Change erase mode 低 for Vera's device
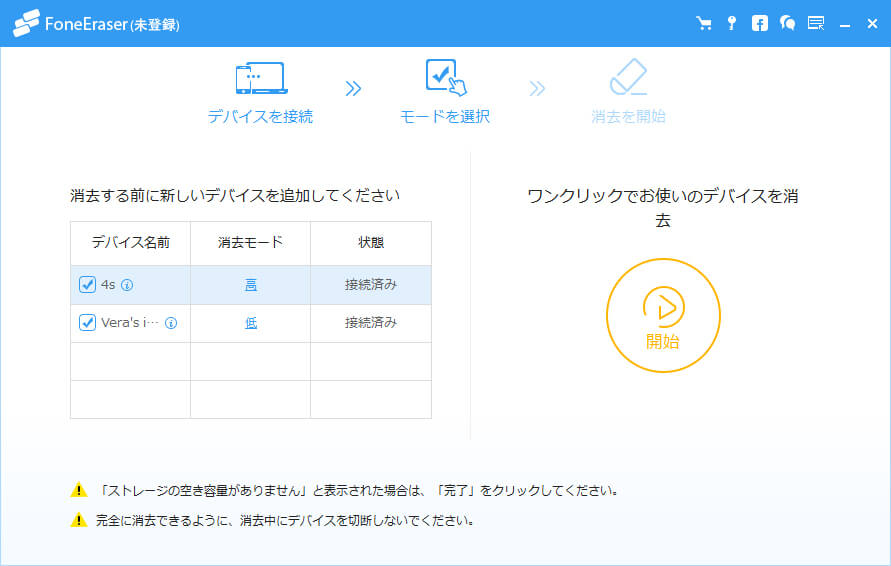Viewport: 891px width, 566px height. tap(251, 323)
